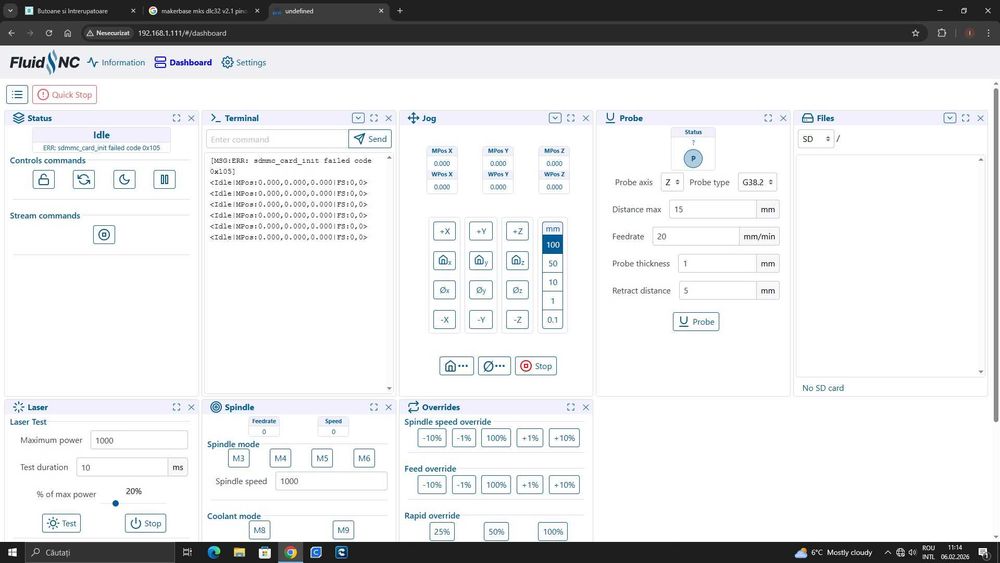Viewport: 1000px width, 563px height.
Task: Open the zero all axes button
Action: point(494,366)
